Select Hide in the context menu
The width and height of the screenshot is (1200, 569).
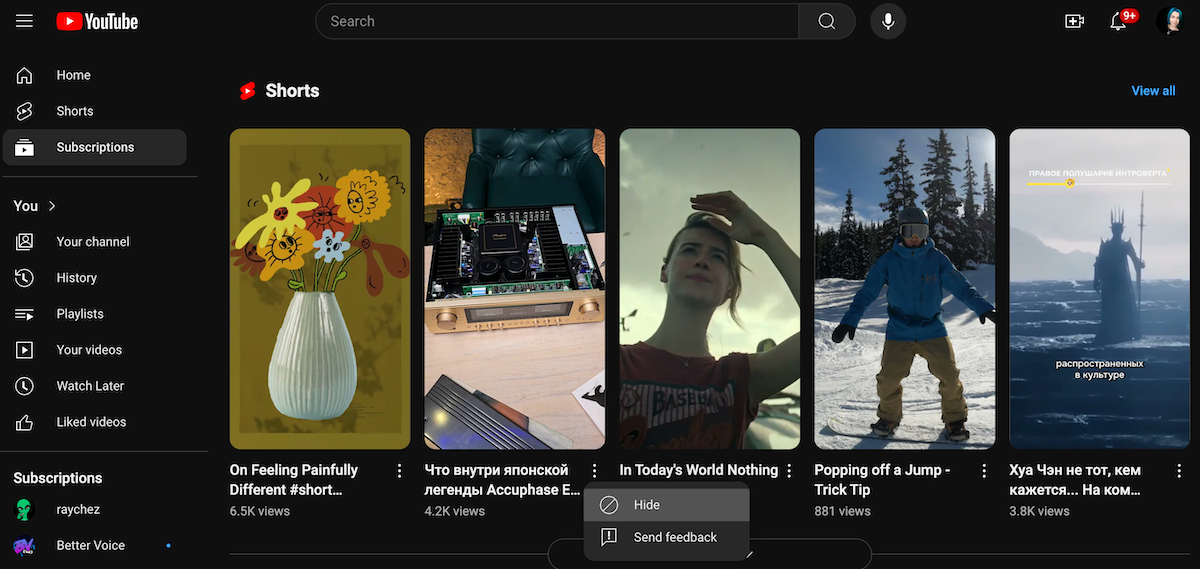click(x=646, y=505)
